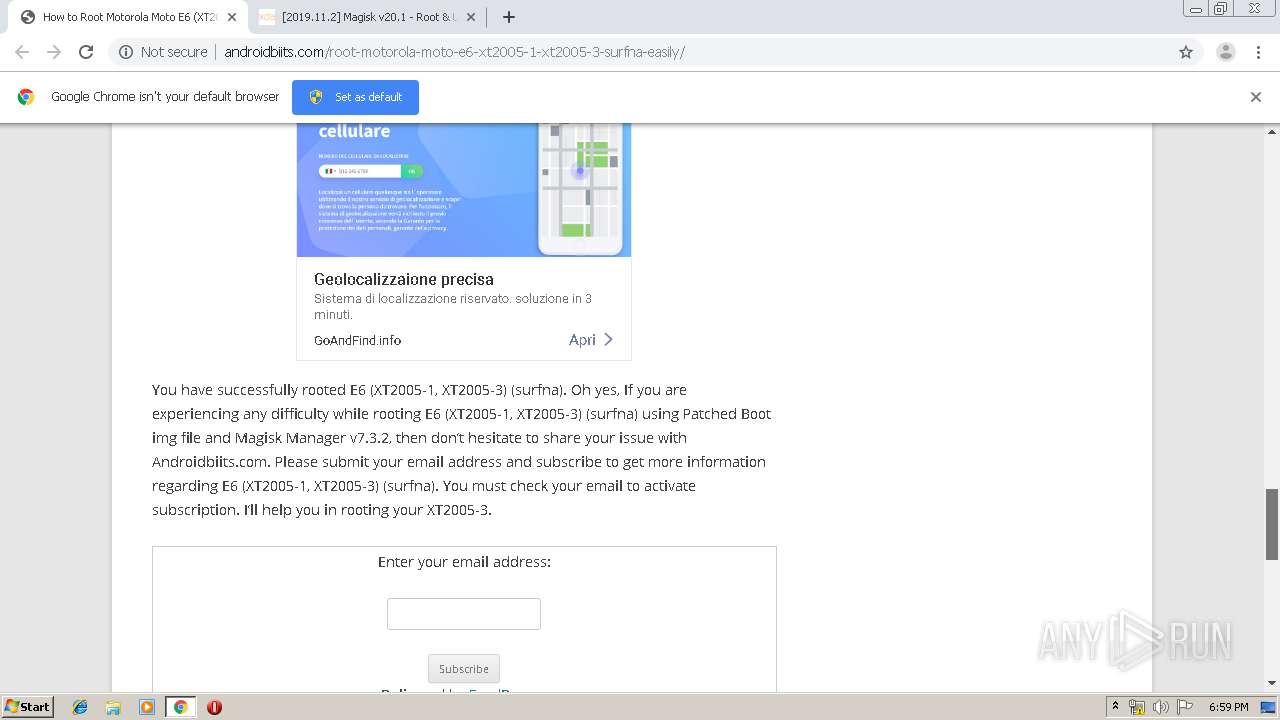Open the media player from the taskbar

click(x=147, y=707)
